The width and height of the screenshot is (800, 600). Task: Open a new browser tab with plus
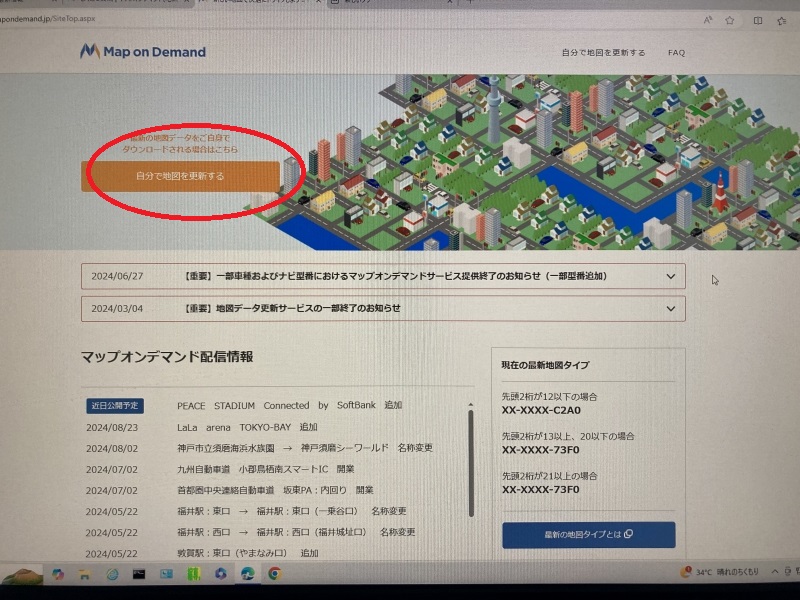pos(470,2)
